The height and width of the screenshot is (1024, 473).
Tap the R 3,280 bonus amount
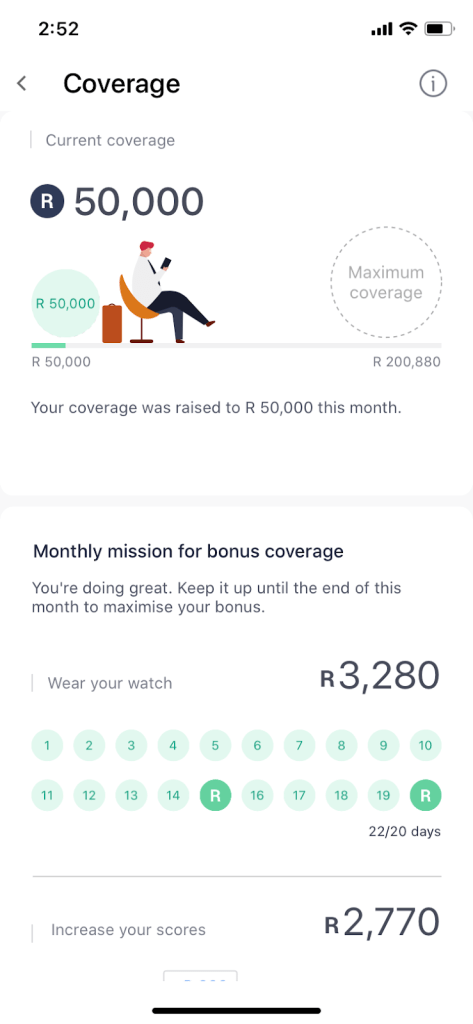380,677
